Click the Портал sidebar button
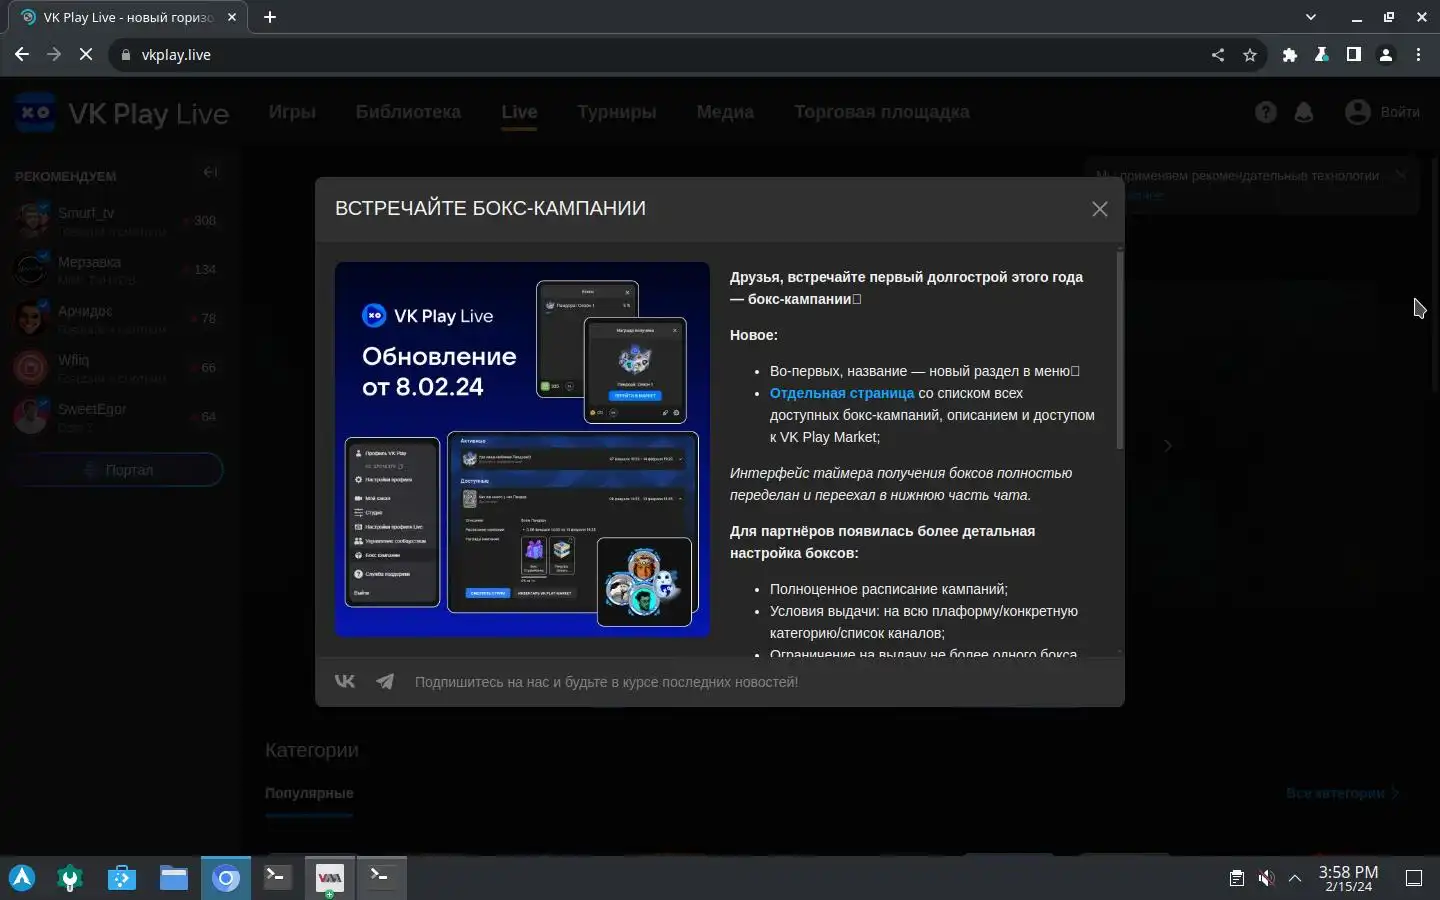Screen dimensions: 1440x900 tap(118, 470)
